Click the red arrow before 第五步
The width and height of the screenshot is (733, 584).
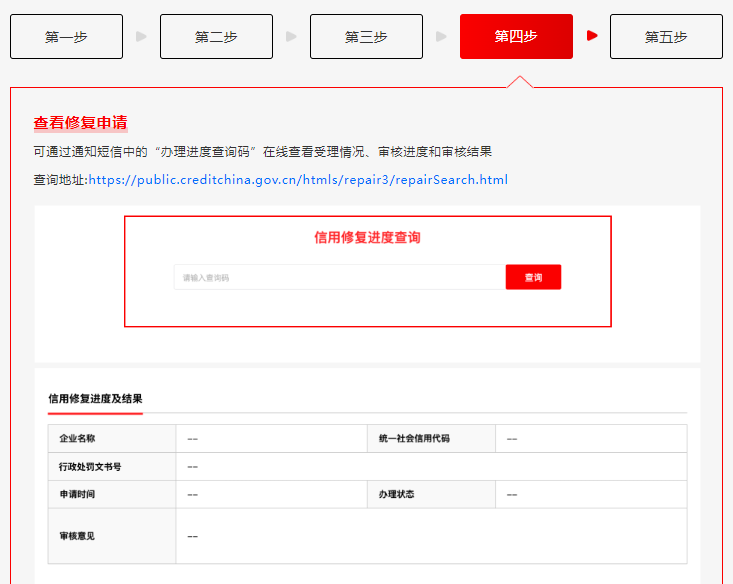pos(592,36)
